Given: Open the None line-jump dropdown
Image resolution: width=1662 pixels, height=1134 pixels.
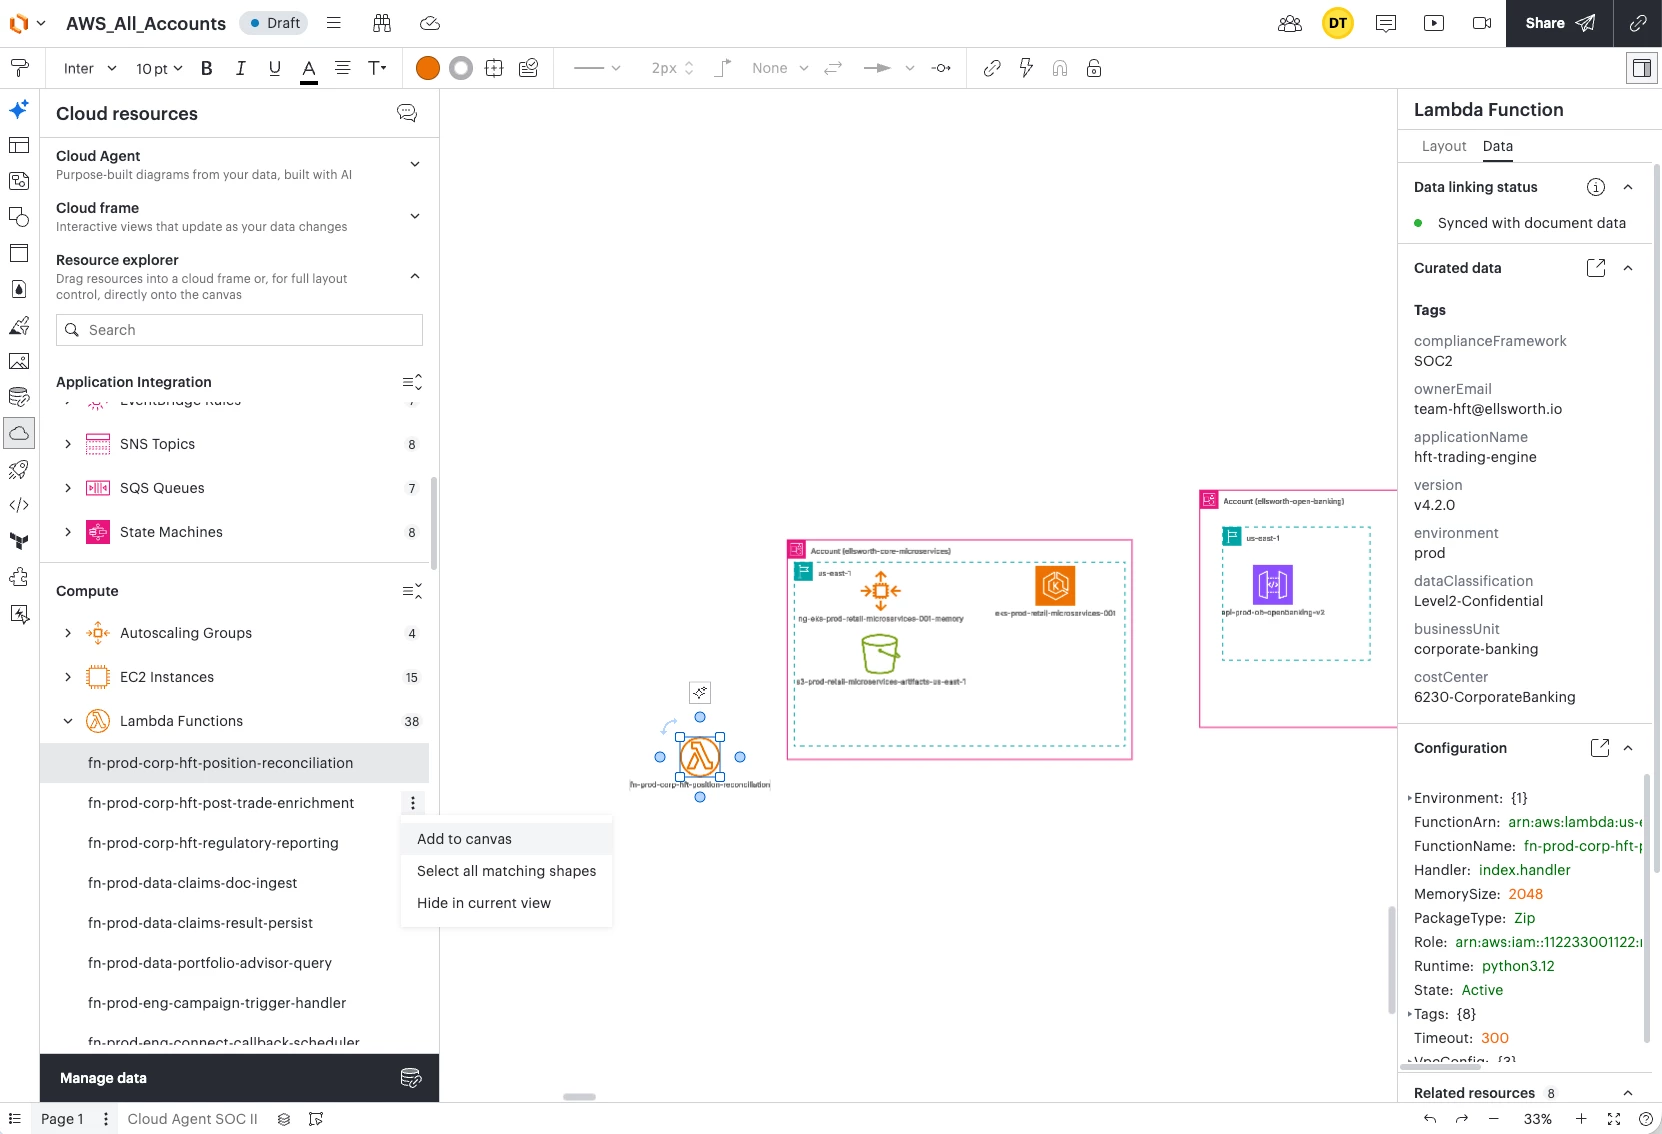Looking at the screenshot, I should click(780, 68).
